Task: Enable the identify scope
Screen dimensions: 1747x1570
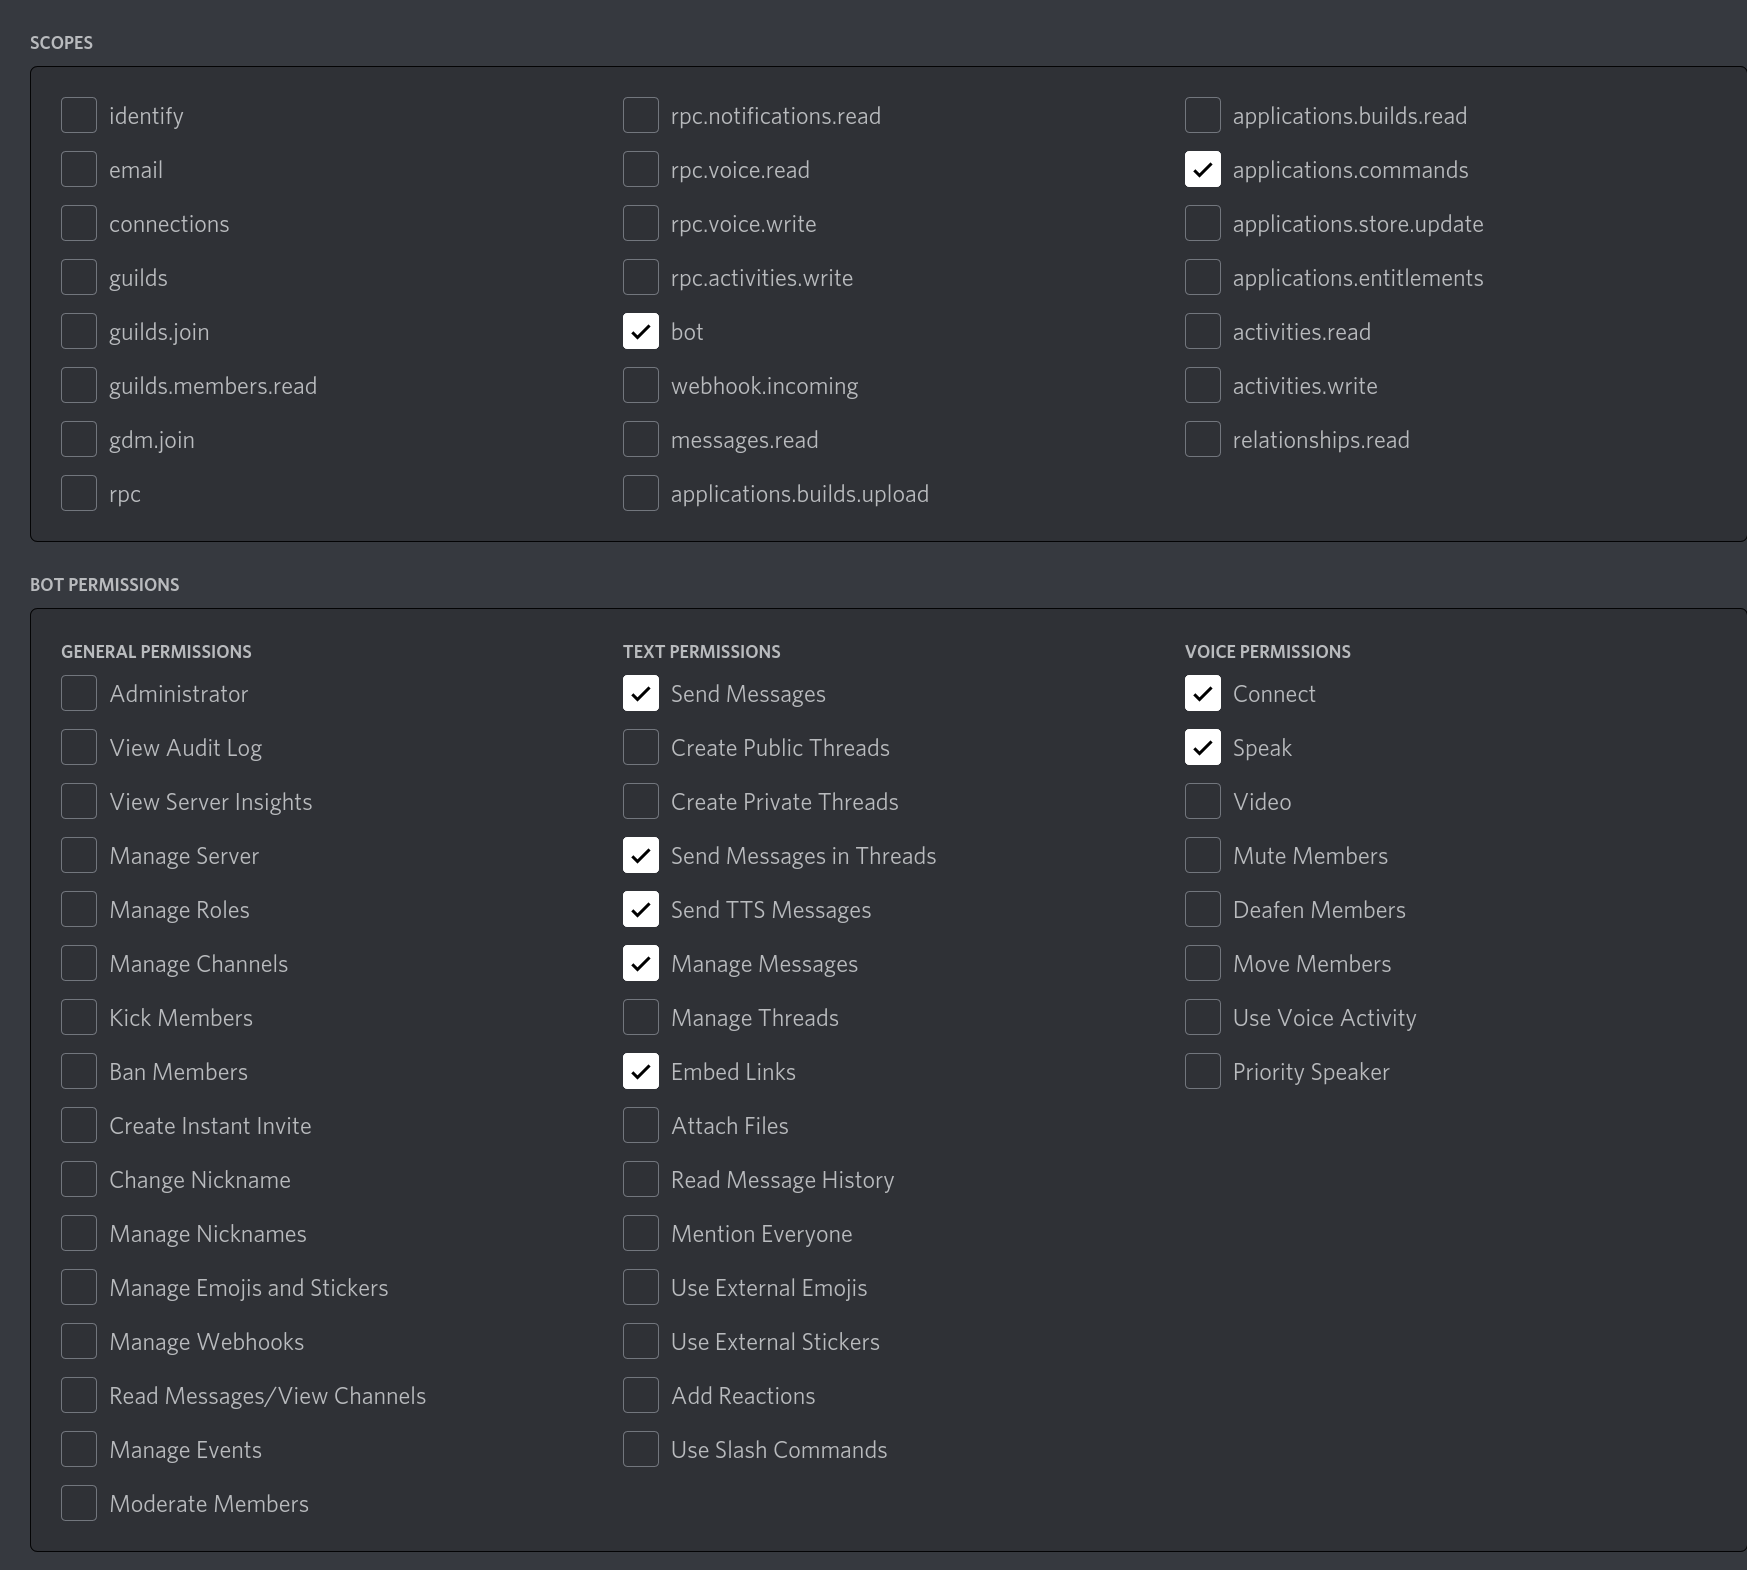Action: (79, 114)
